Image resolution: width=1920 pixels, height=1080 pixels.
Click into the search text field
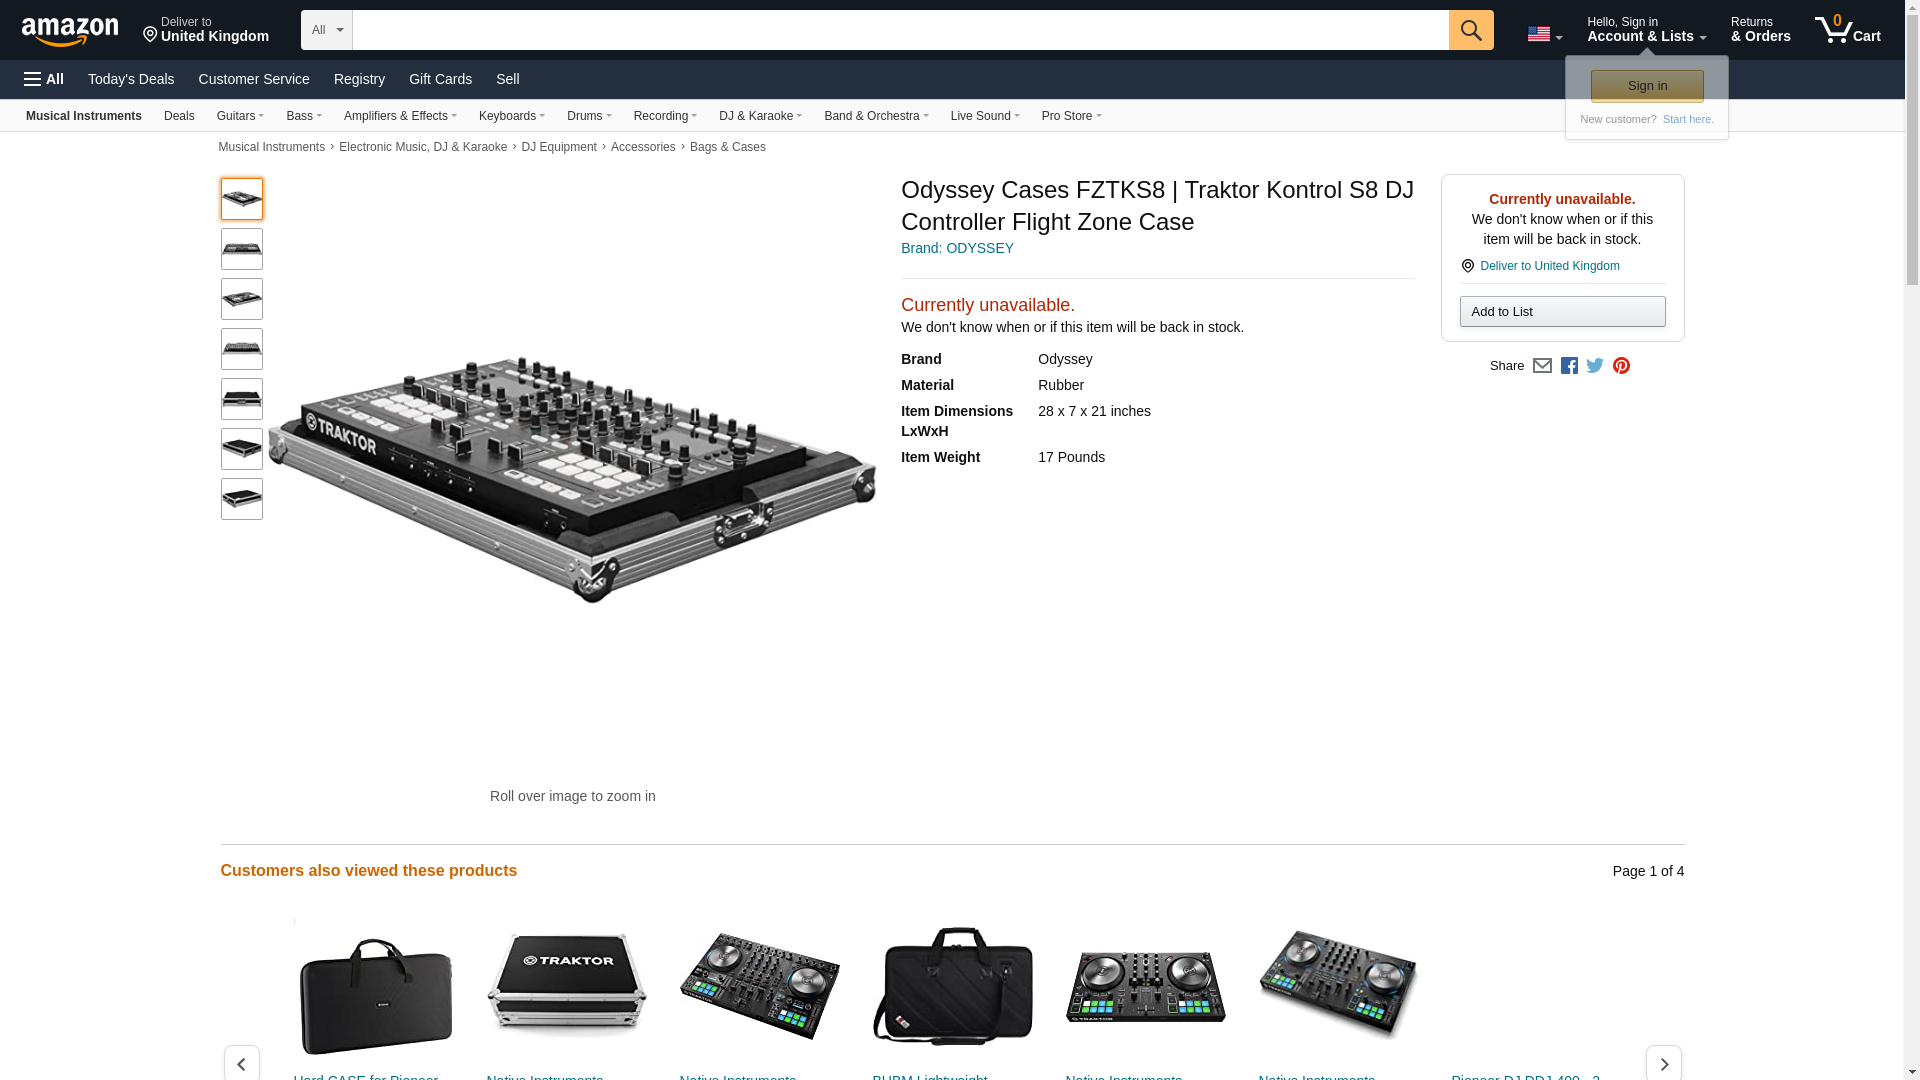(x=900, y=30)
